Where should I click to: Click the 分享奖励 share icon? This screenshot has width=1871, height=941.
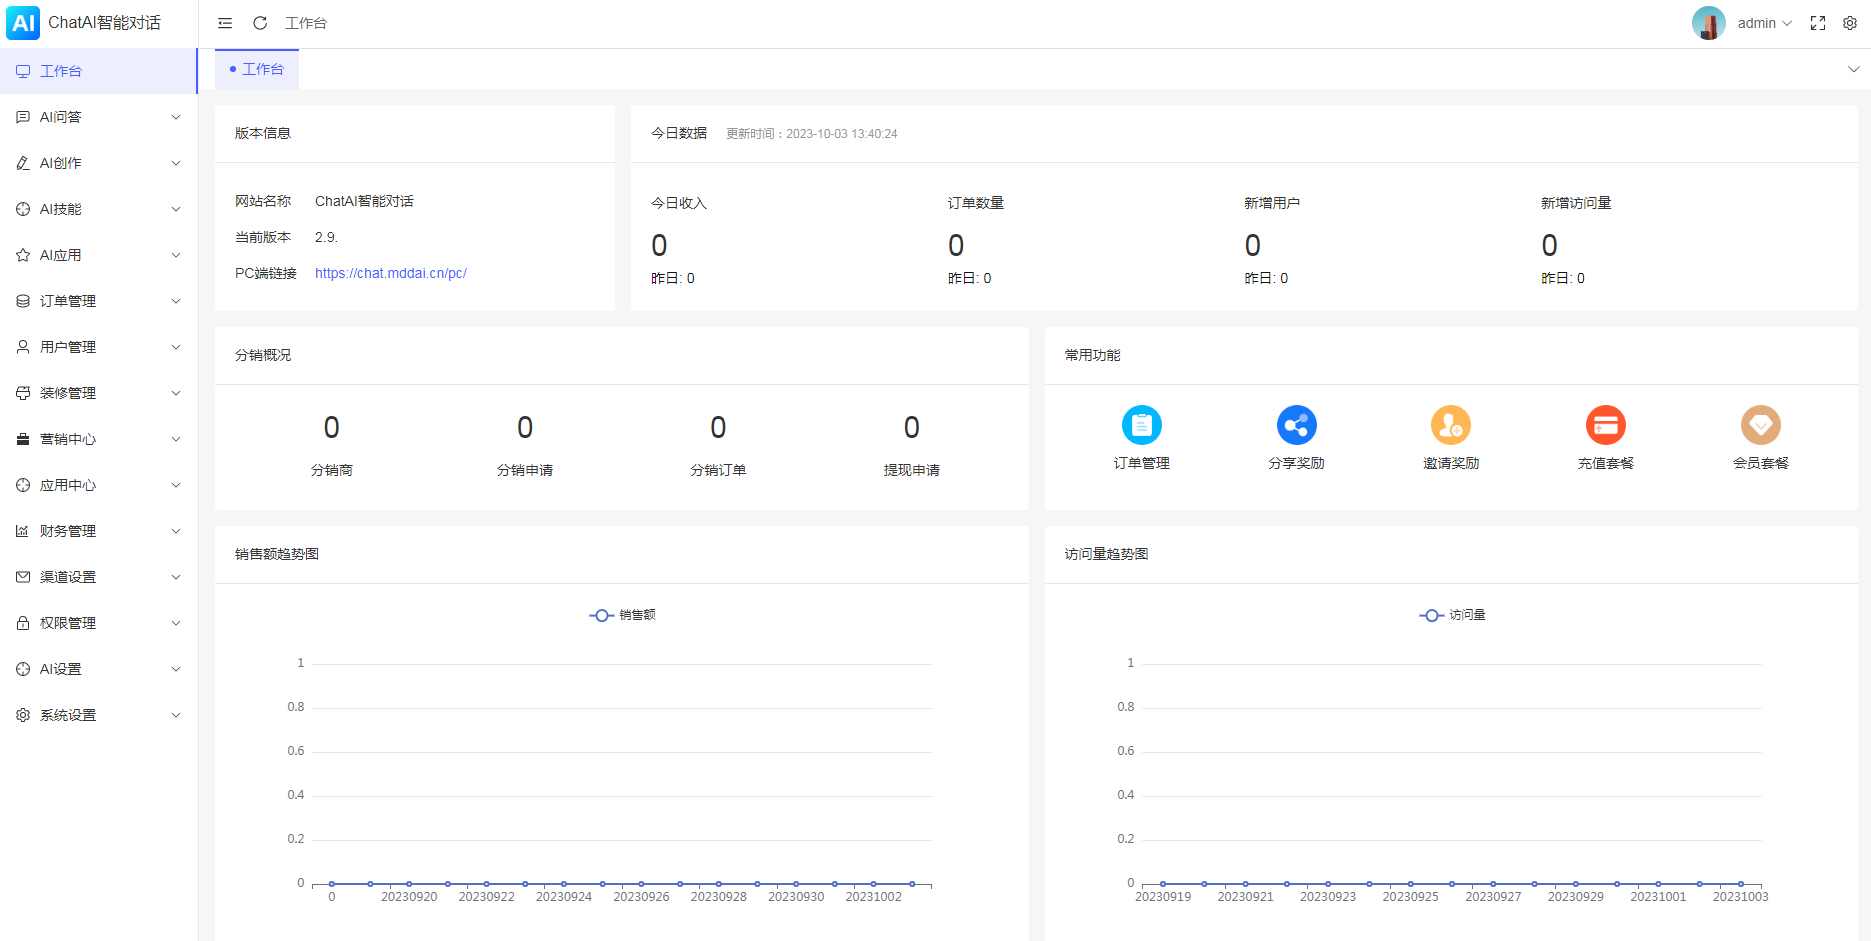coord(1296,424)
